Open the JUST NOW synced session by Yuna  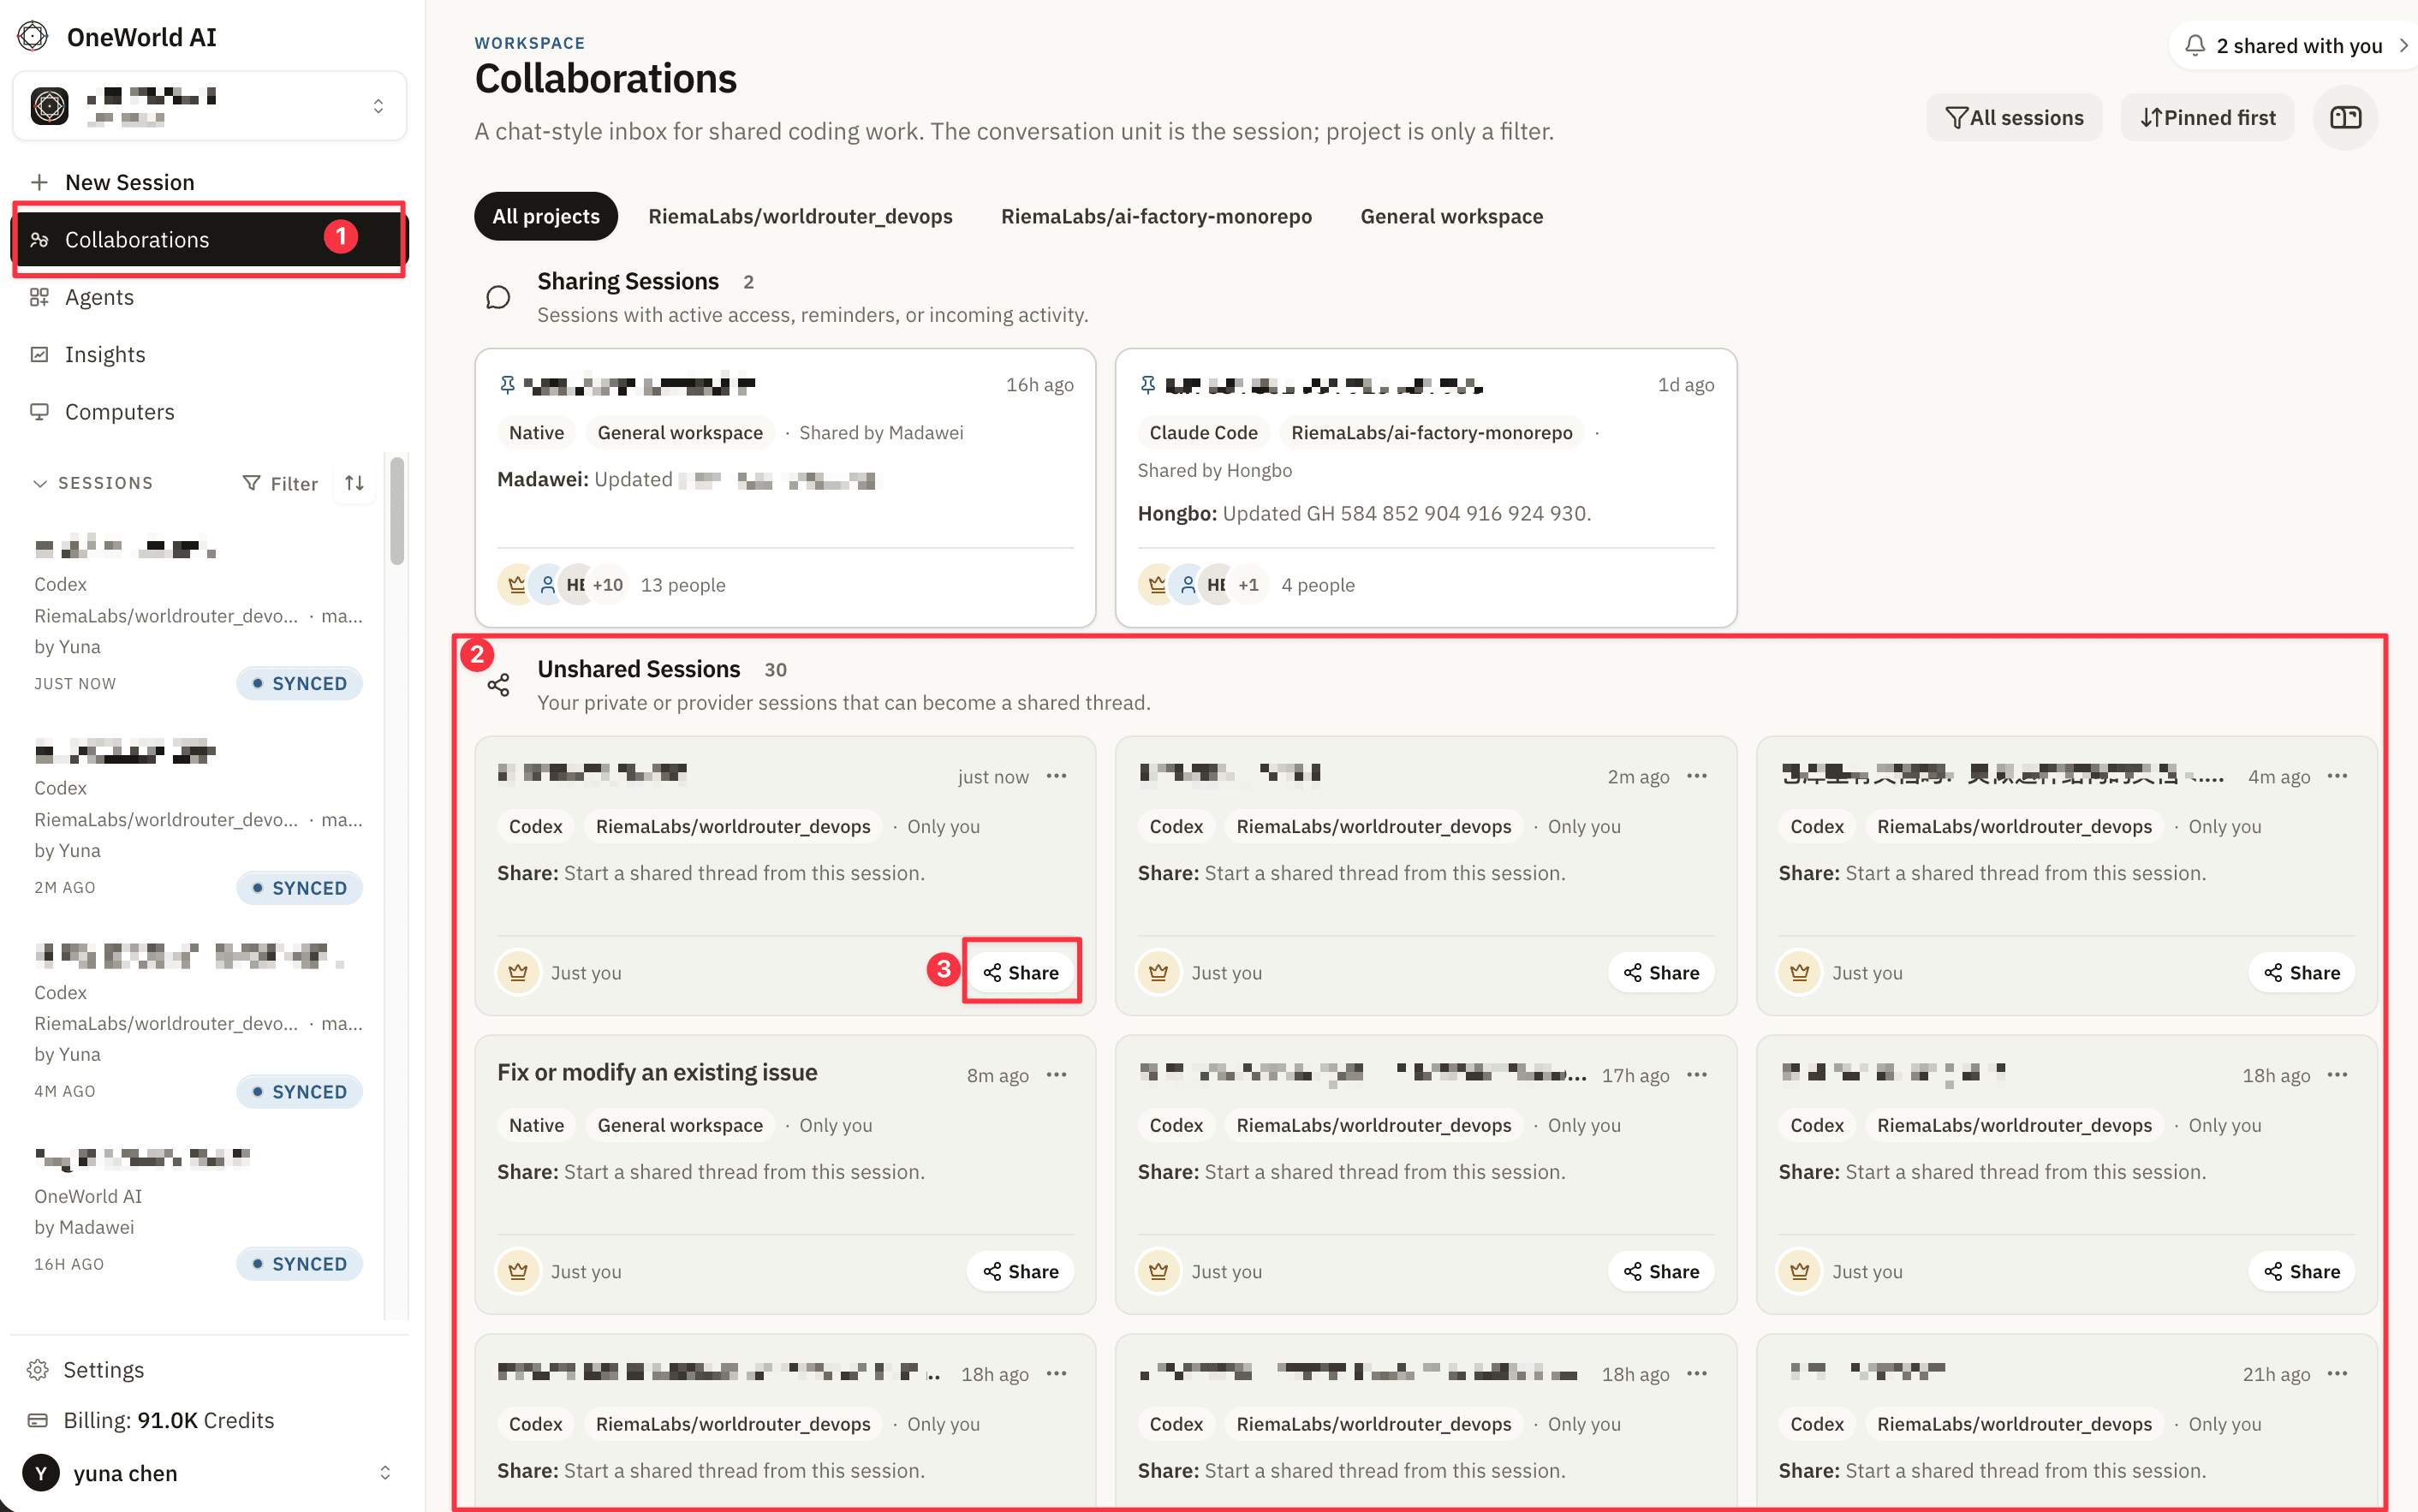(198, 616)
